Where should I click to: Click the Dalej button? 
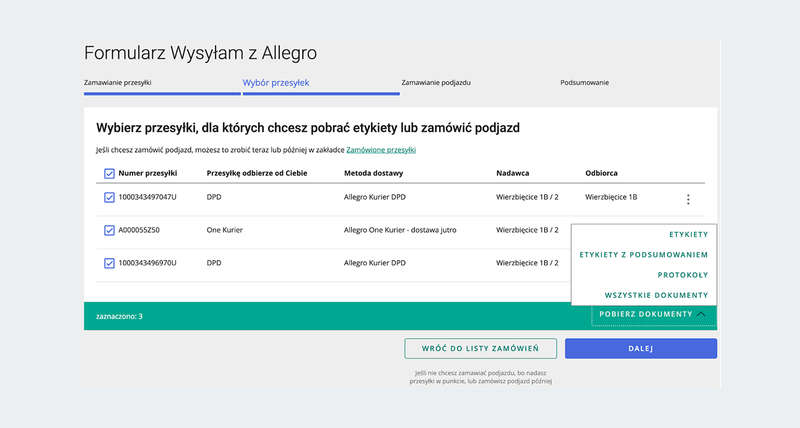(640, 348)
